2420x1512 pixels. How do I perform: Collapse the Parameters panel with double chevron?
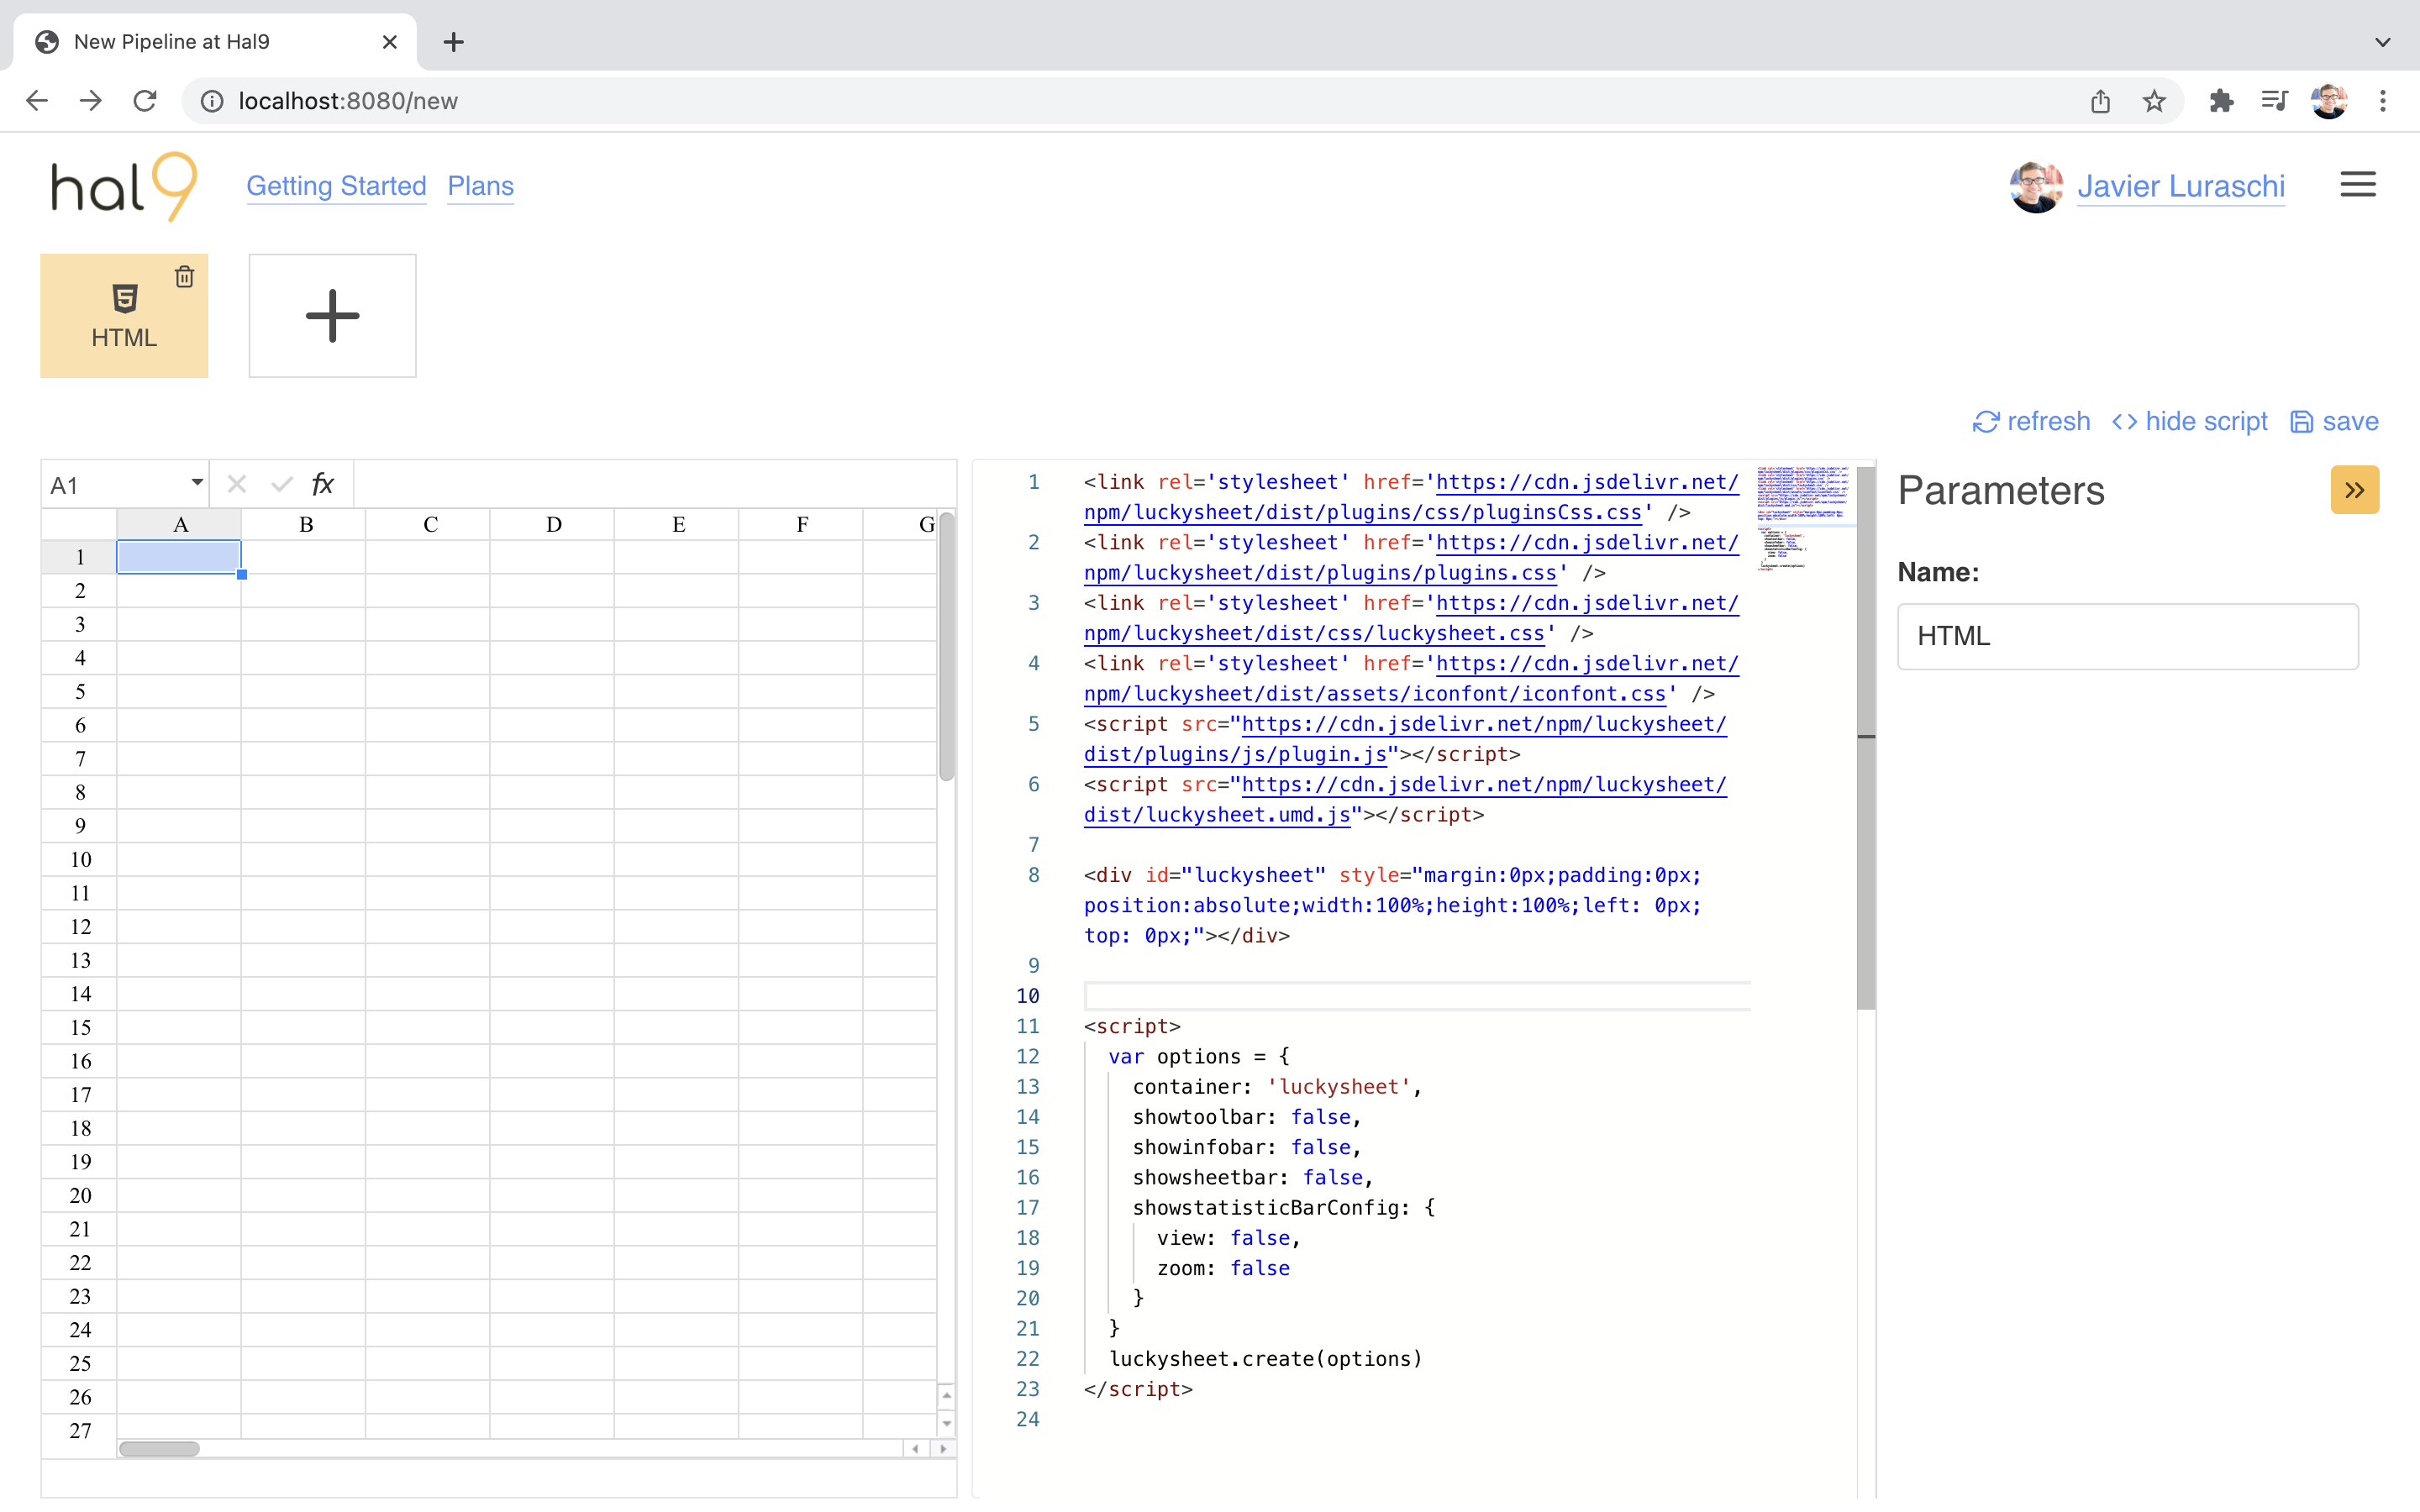tap(2354, 490)
